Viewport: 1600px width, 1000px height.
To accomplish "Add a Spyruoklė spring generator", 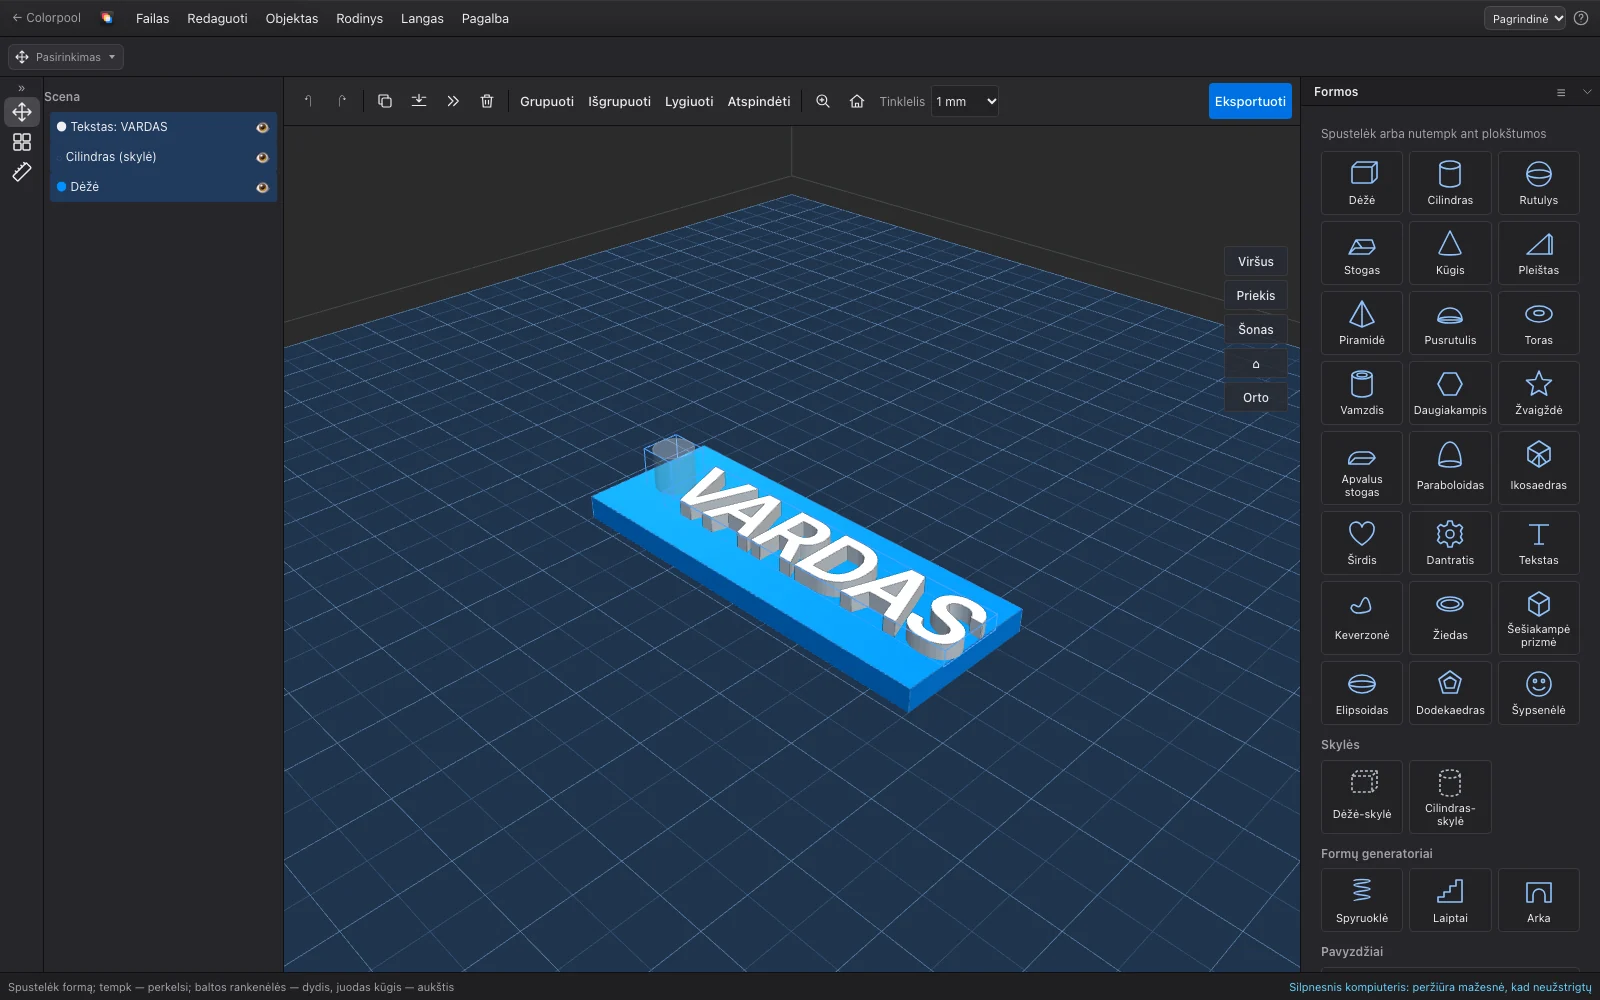I will [x=1362, y=900].
